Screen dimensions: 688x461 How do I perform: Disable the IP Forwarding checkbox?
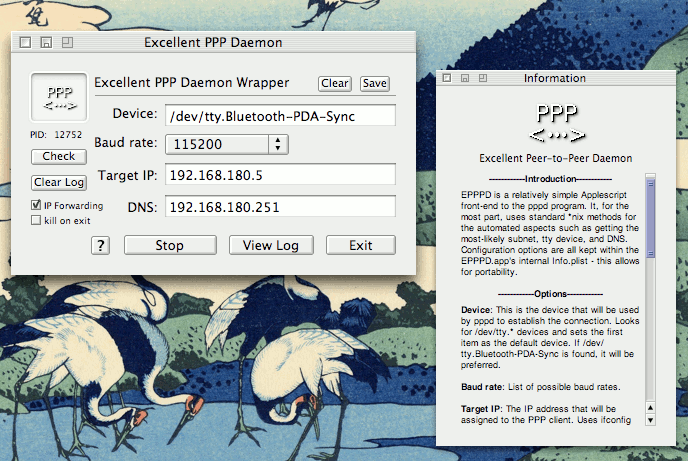[36, 205]
